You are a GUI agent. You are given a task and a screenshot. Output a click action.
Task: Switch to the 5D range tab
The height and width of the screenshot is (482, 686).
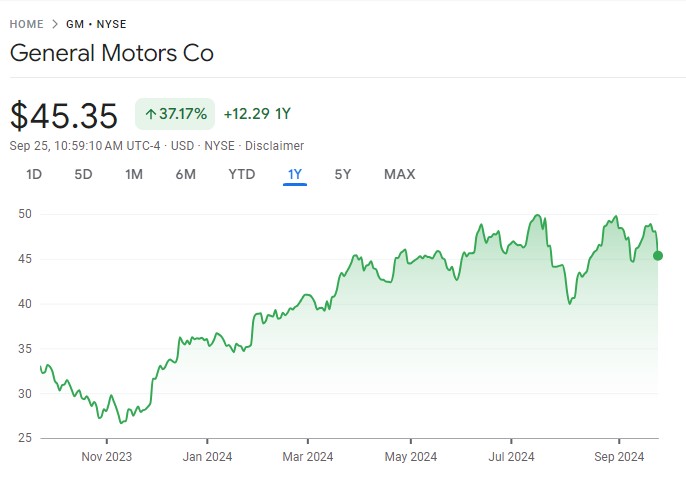pos(83,175)
